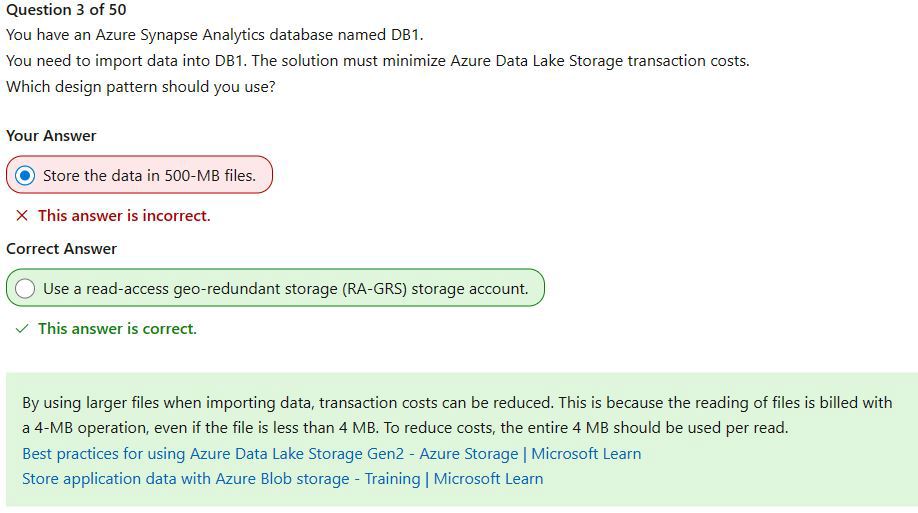Viewport: 918px width, 513px height.
Task: Click the red X incorrect icon
Action: point(22,216)
